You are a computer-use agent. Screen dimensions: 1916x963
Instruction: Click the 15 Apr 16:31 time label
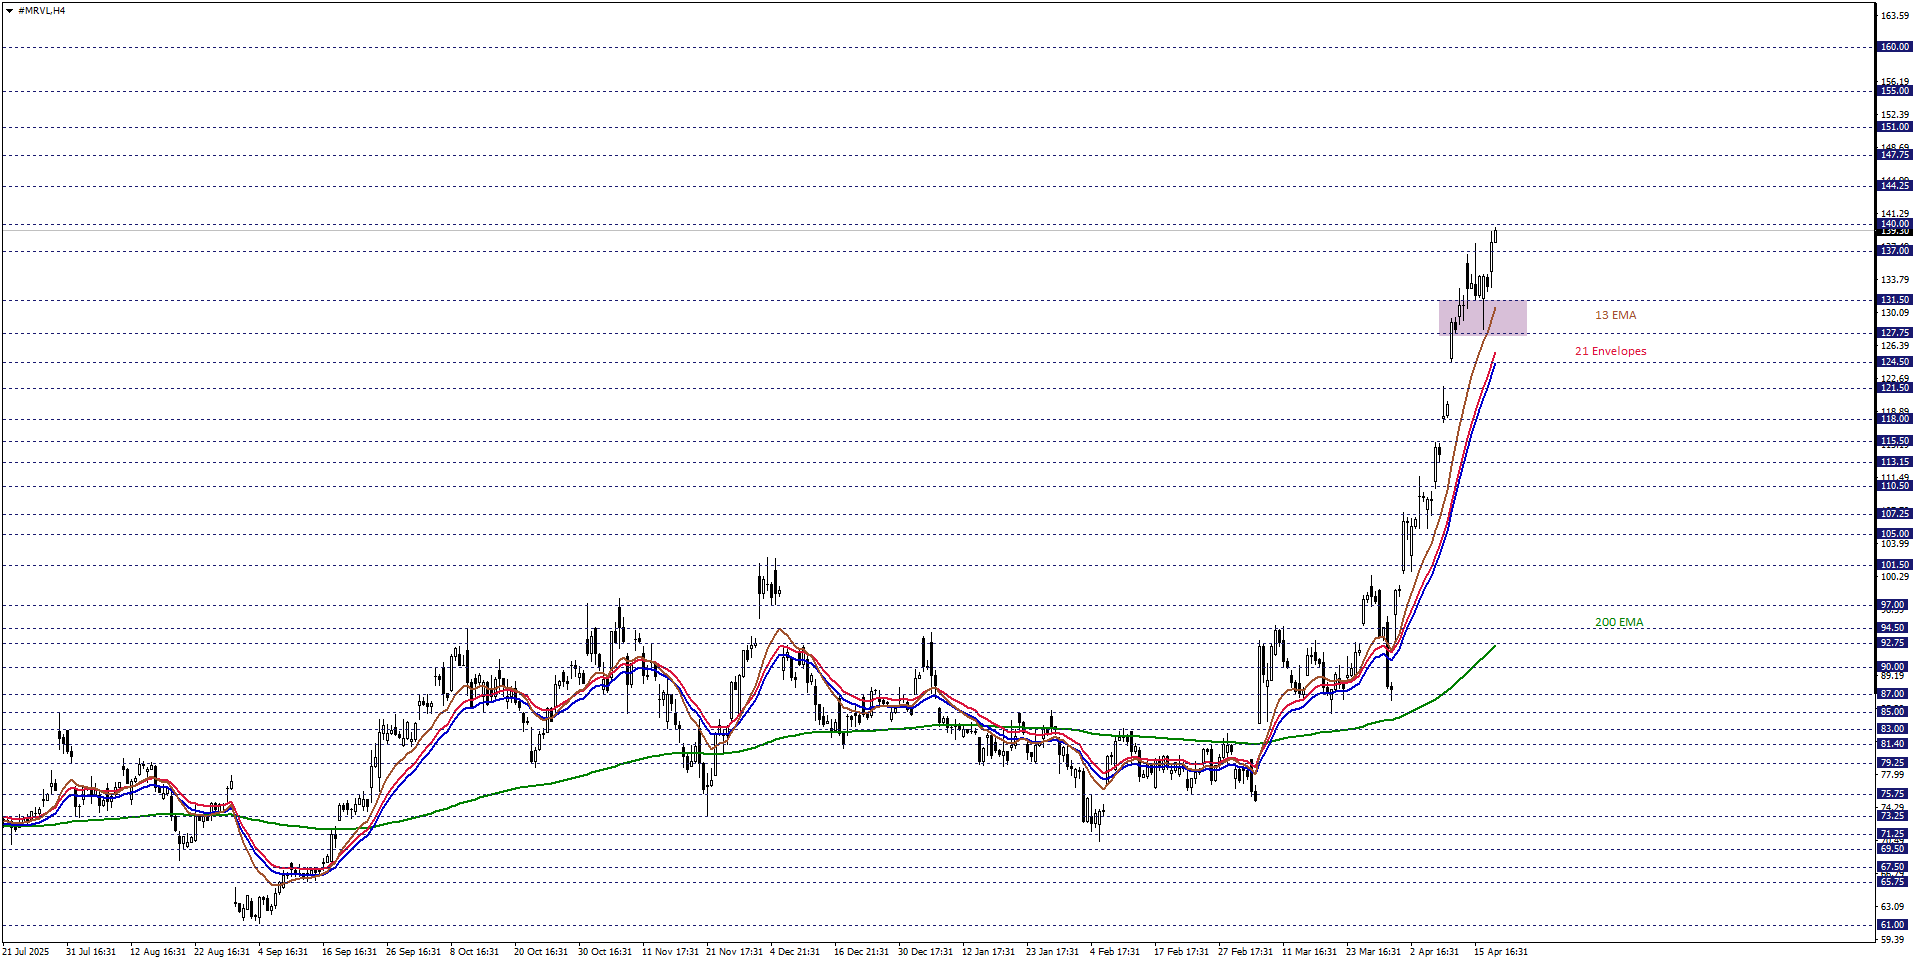[x=1500, y=952]
